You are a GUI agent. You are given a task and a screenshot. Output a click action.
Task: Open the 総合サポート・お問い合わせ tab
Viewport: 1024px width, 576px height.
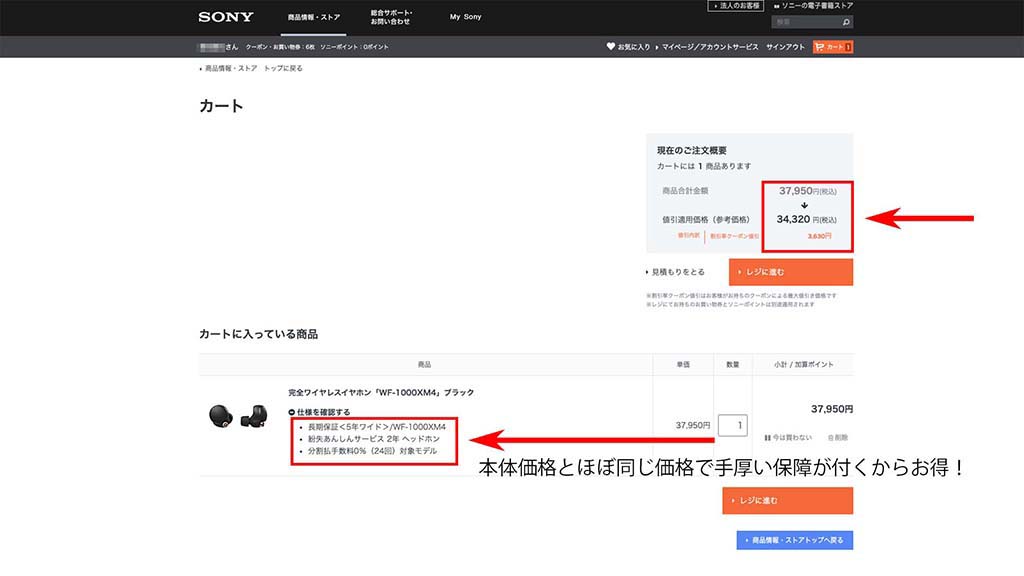(391, 17)
